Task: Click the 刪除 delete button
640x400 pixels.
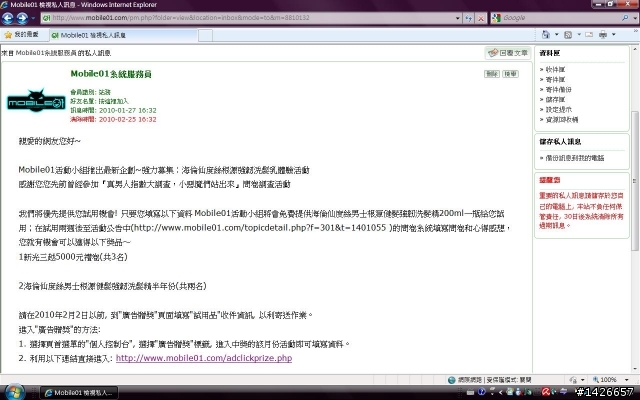Action: (x=491, y=74)
